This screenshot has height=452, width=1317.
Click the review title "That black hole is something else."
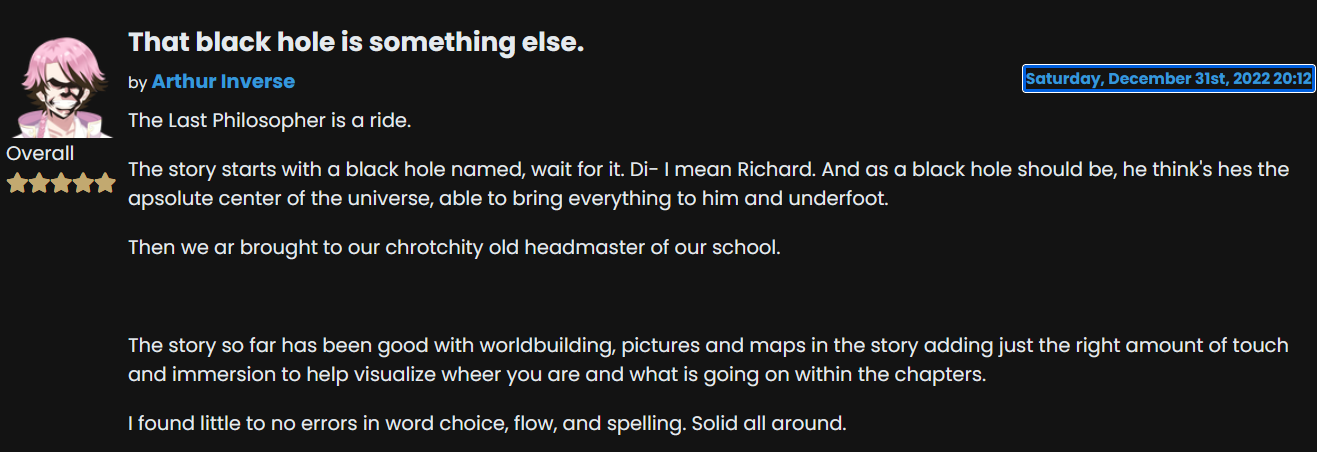pyautogui.click(x=356, y=42)
